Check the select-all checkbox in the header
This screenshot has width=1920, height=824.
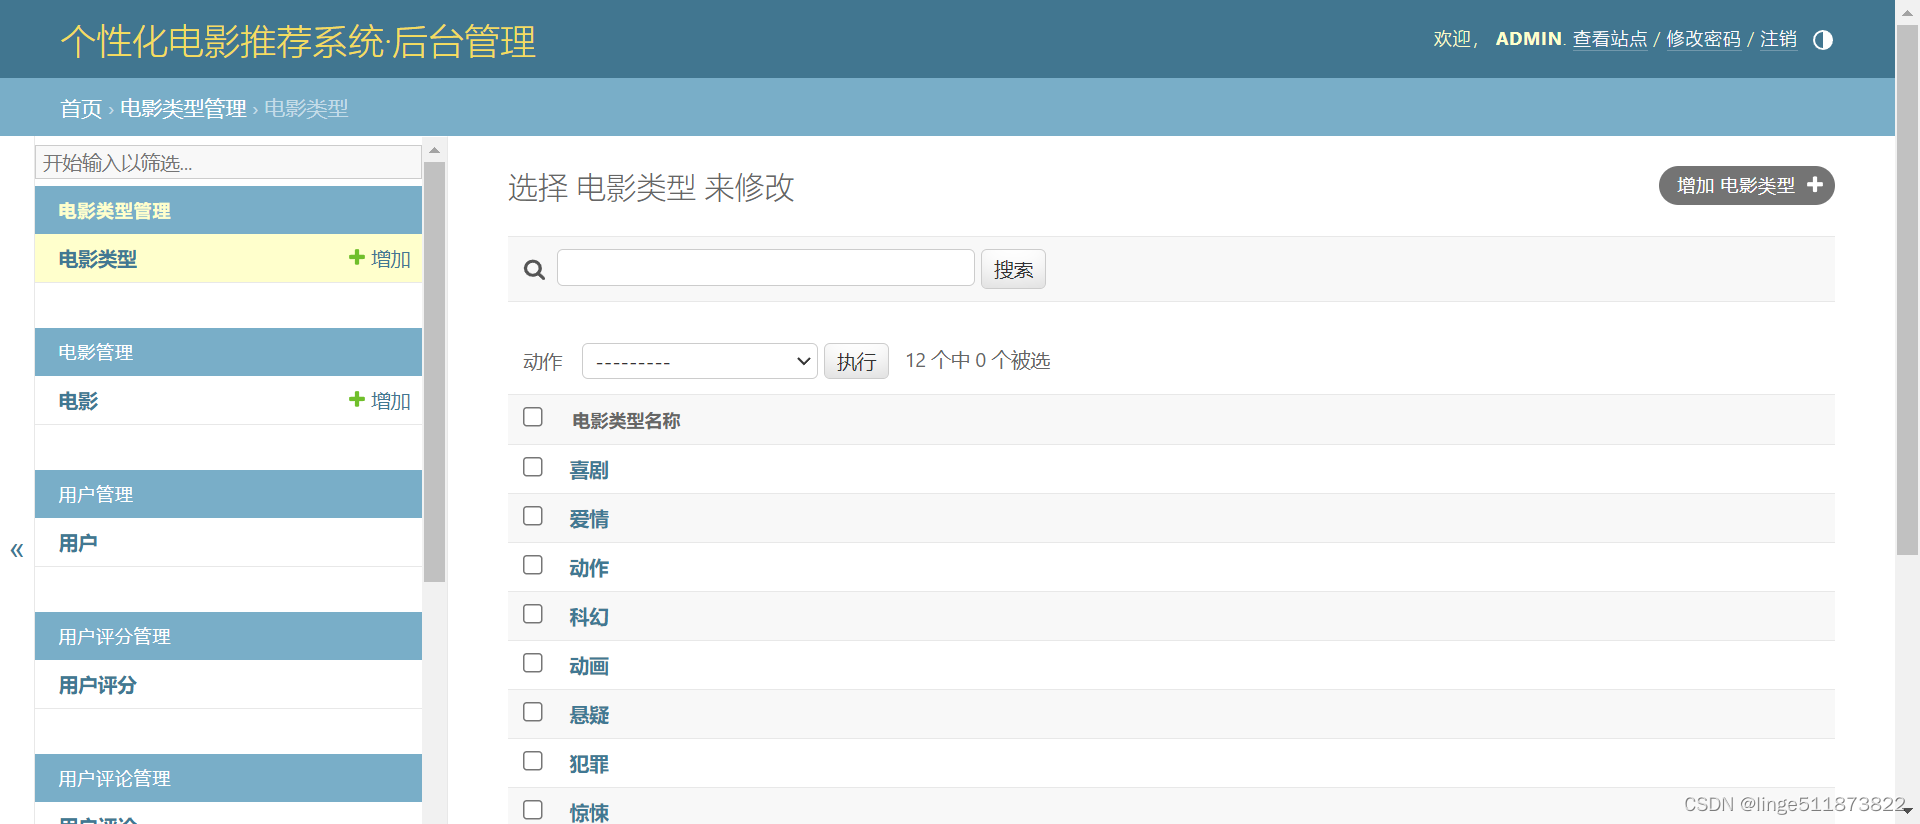point(533,417)
